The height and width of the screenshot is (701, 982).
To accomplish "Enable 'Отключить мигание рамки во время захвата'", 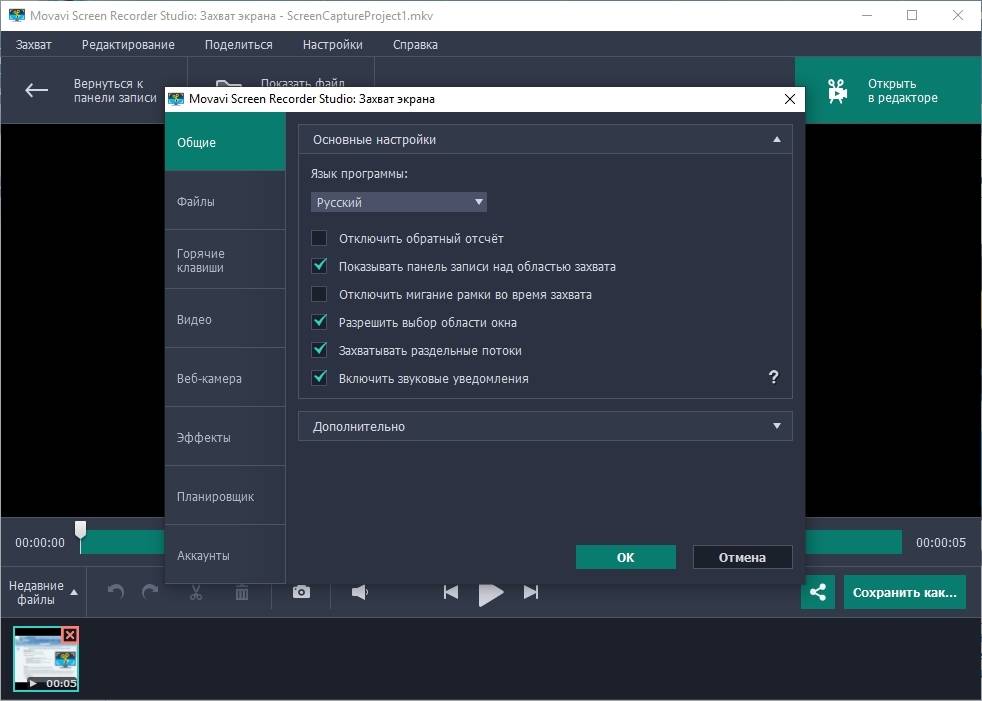I will (319, 294).
